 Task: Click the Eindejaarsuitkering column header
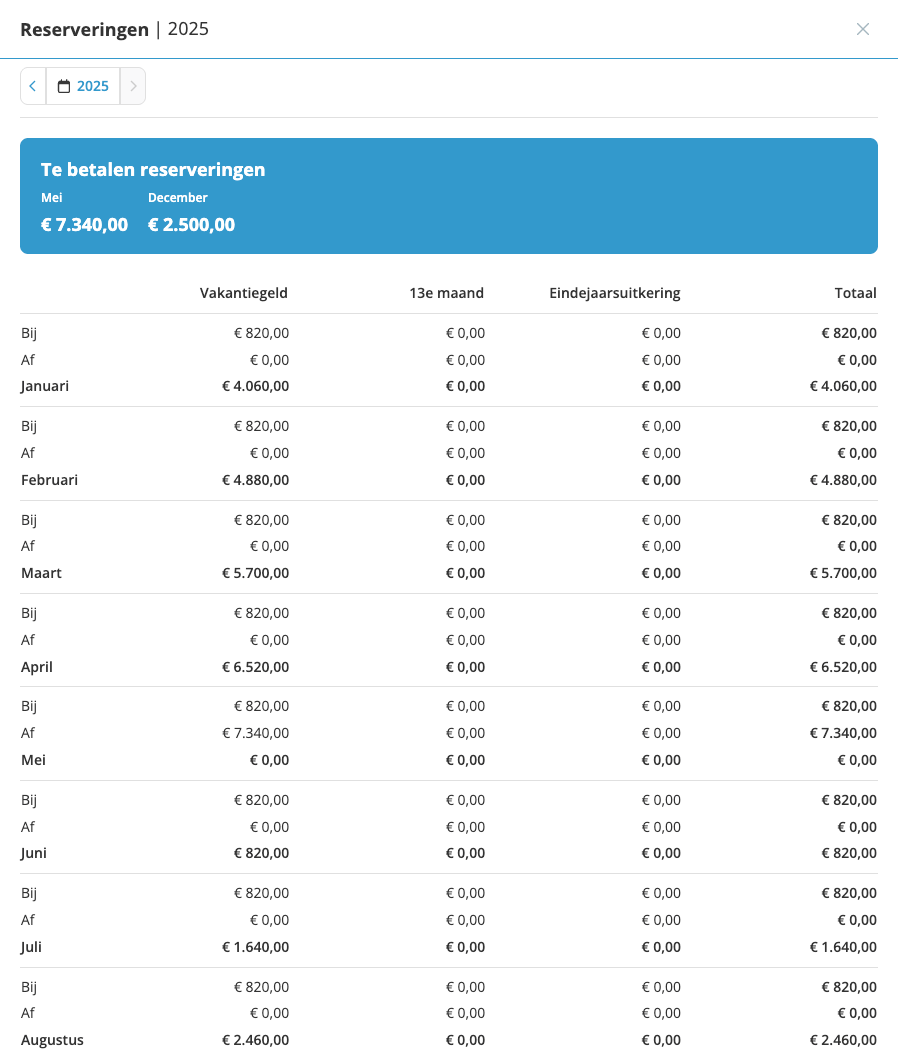pos(614,293)
